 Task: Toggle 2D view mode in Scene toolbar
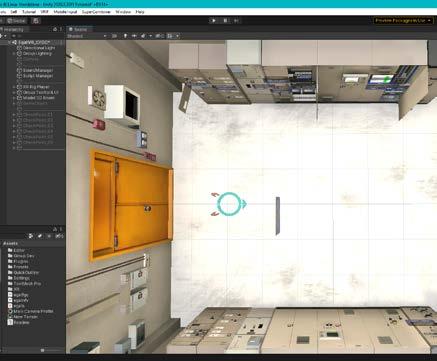(x=114, y=36)
